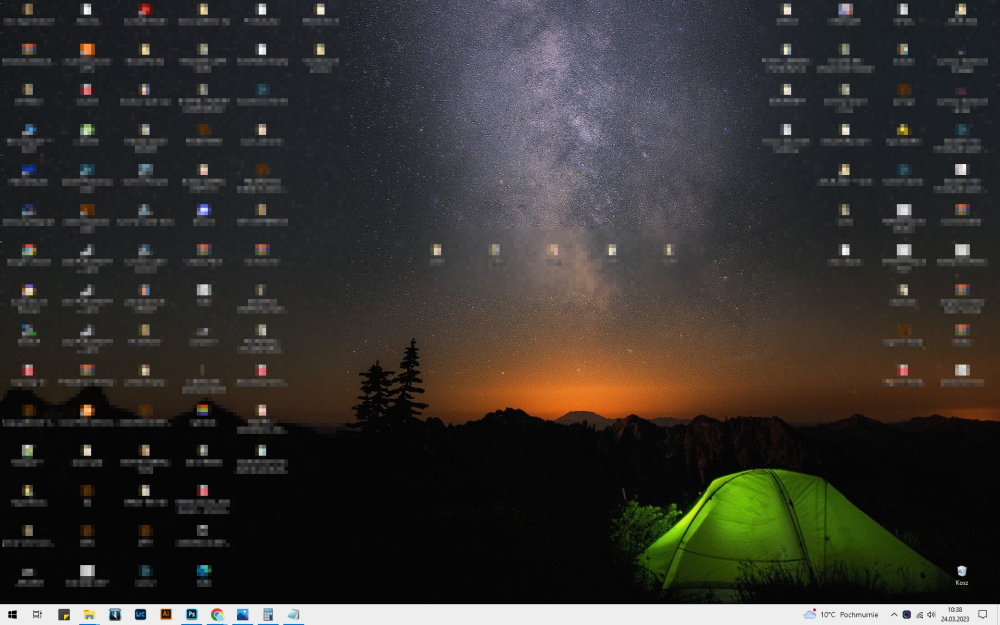Open the Windows Start menu
This screenshot has width=1000, height=625.
[x=12, y=614]
